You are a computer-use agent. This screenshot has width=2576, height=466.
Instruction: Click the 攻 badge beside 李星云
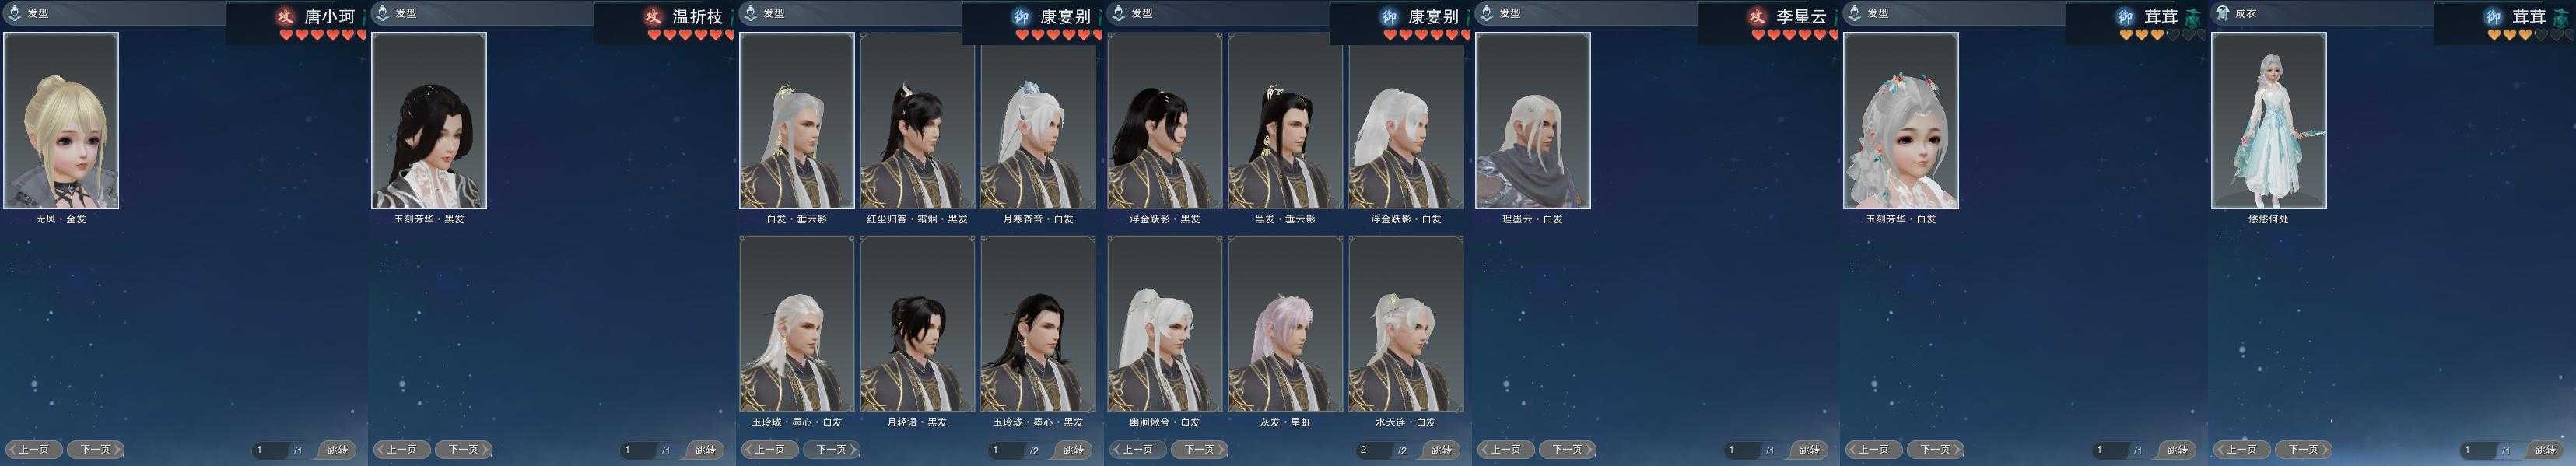coord(1757,16)
